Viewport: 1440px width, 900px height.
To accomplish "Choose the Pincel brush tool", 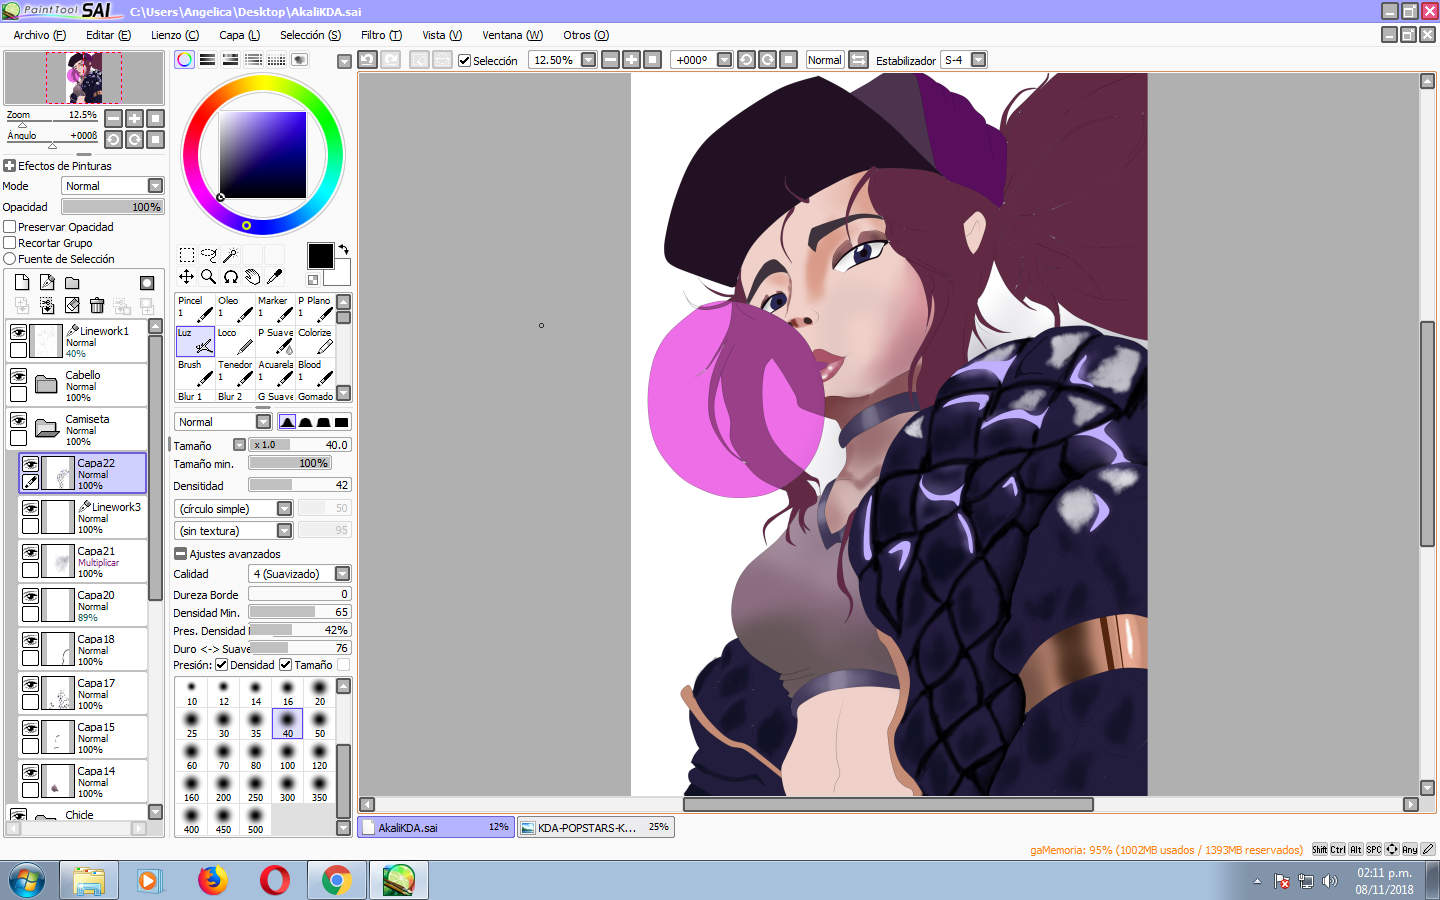I will point(195,309).
